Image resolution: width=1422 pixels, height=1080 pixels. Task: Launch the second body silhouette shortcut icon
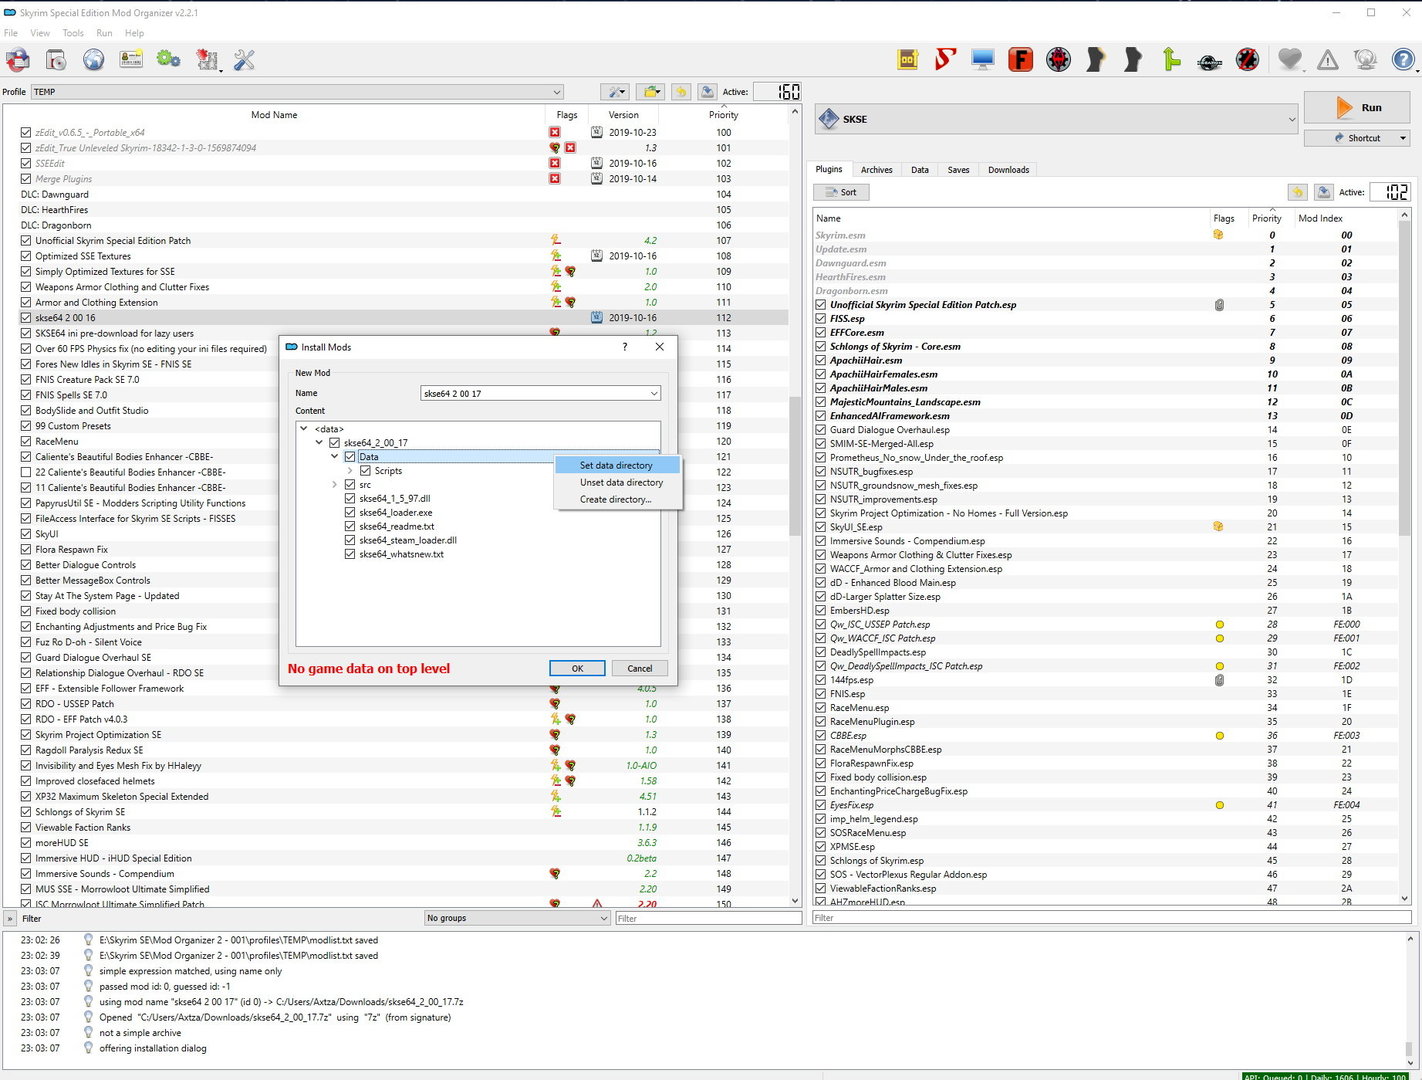coord(1133,60)
